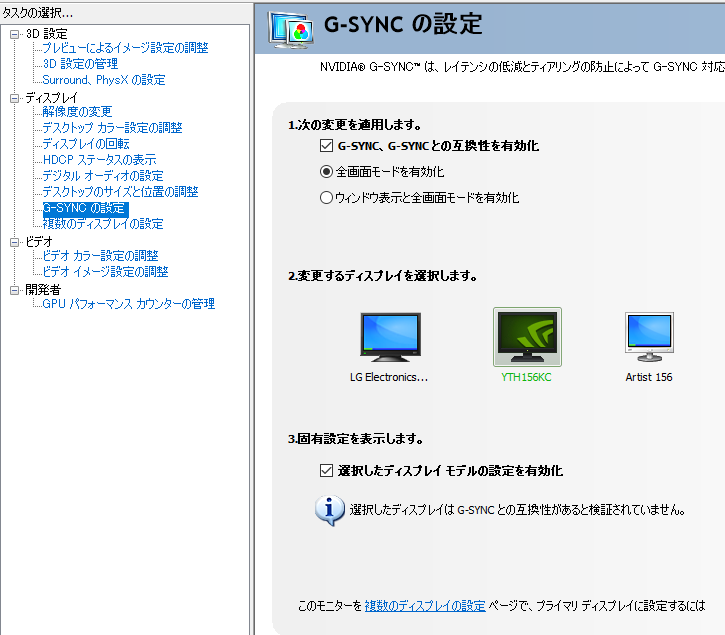The height and width of the screenshot is (635, 725).
Task: Open ビデオ カラー設定の調整 page
Action: point(100,256)
